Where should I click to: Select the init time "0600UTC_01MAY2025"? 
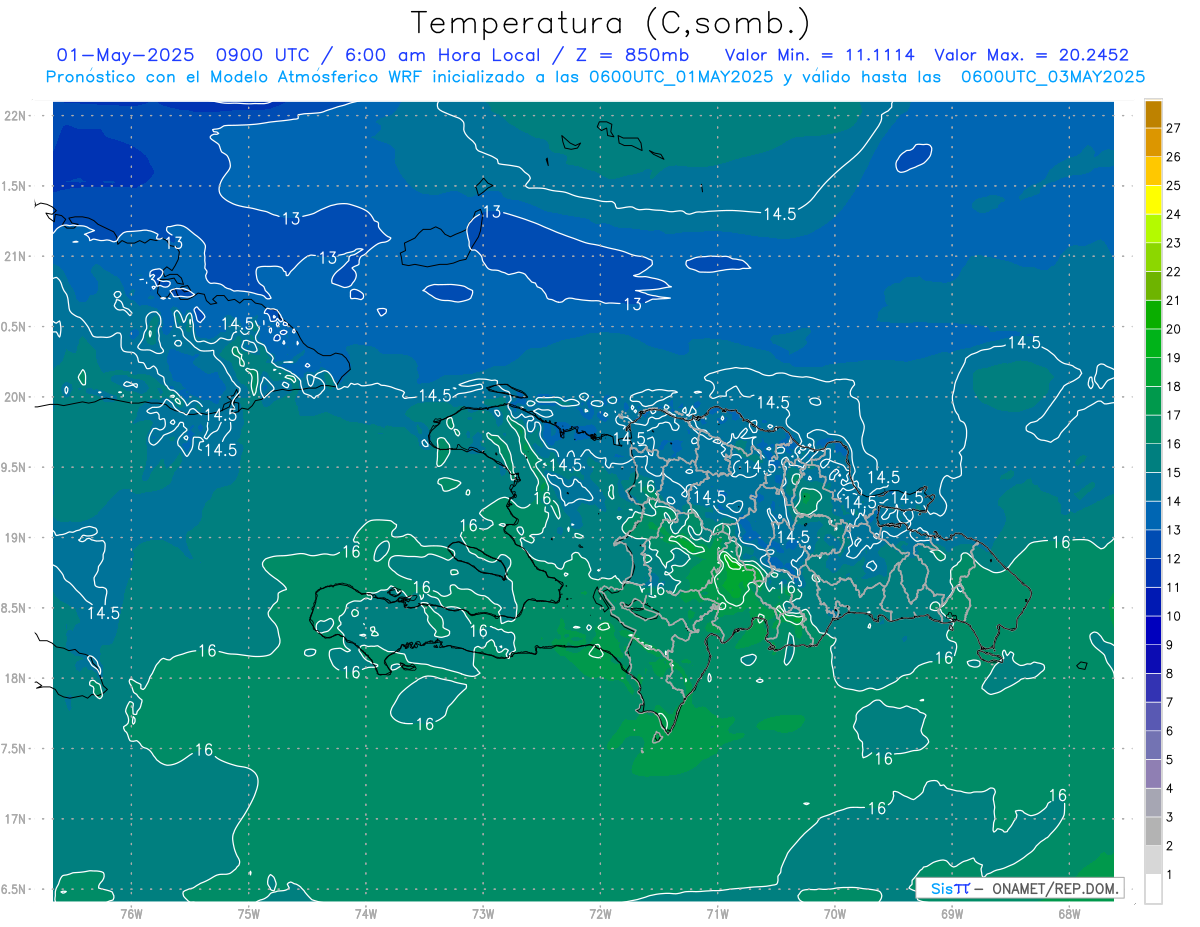coord(681,77)
